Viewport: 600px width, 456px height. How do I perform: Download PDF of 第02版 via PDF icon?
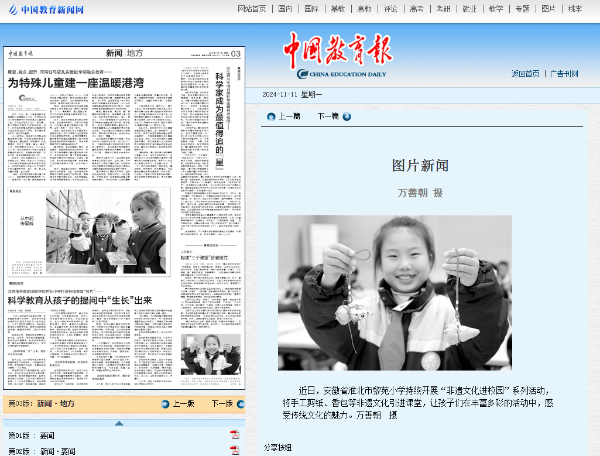[x=234, y=450]
